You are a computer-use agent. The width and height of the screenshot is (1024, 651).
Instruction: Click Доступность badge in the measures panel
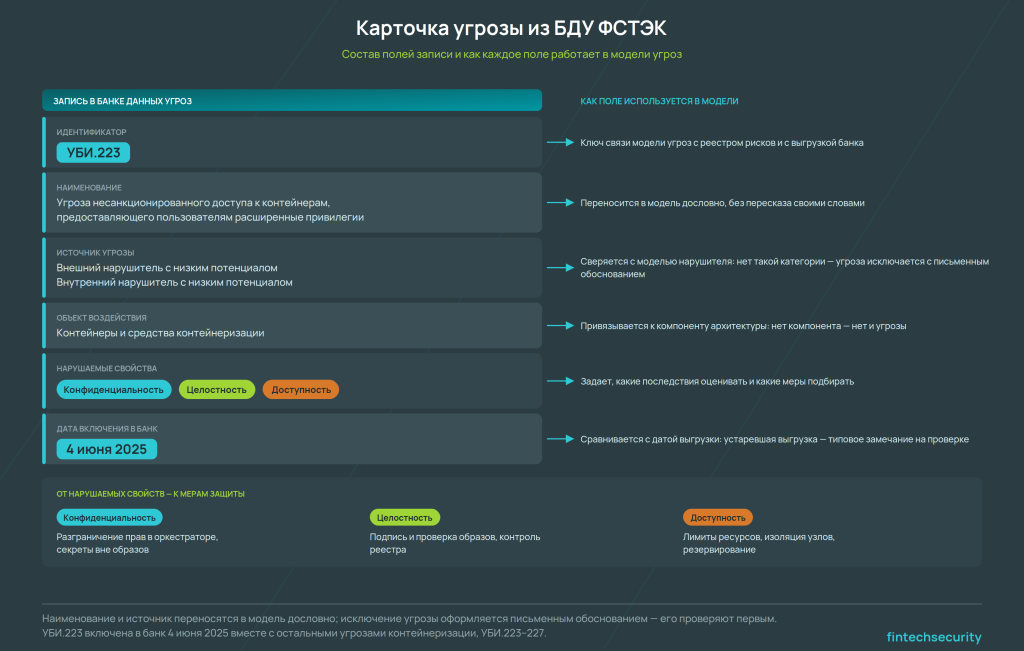pyautogui.click(x=718, y=517)
